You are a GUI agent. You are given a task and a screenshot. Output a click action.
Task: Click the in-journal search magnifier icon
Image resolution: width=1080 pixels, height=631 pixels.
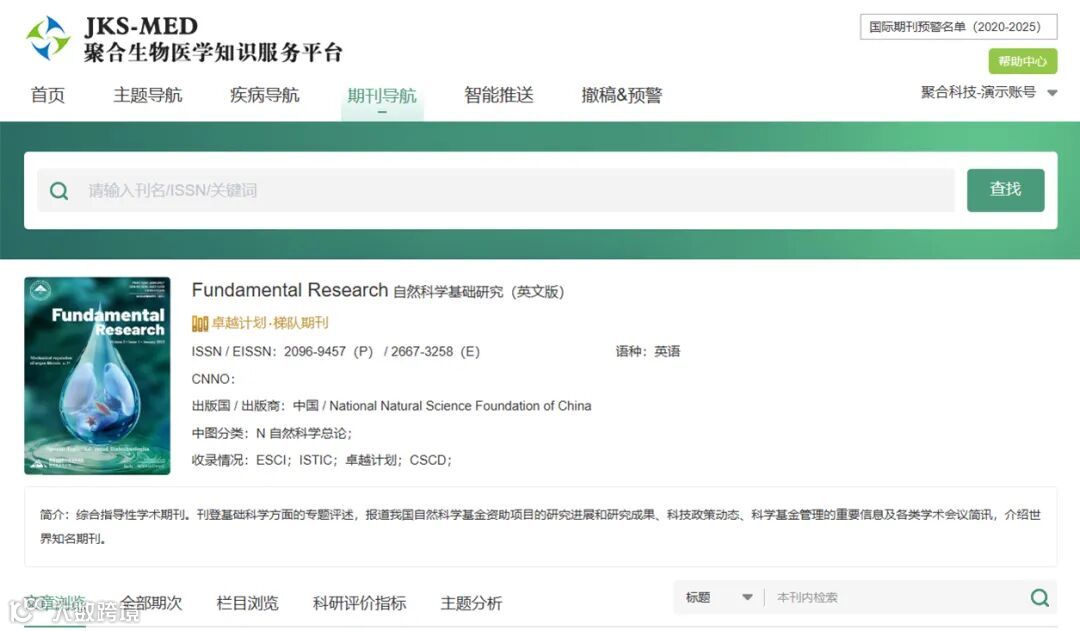point(1039,597)
